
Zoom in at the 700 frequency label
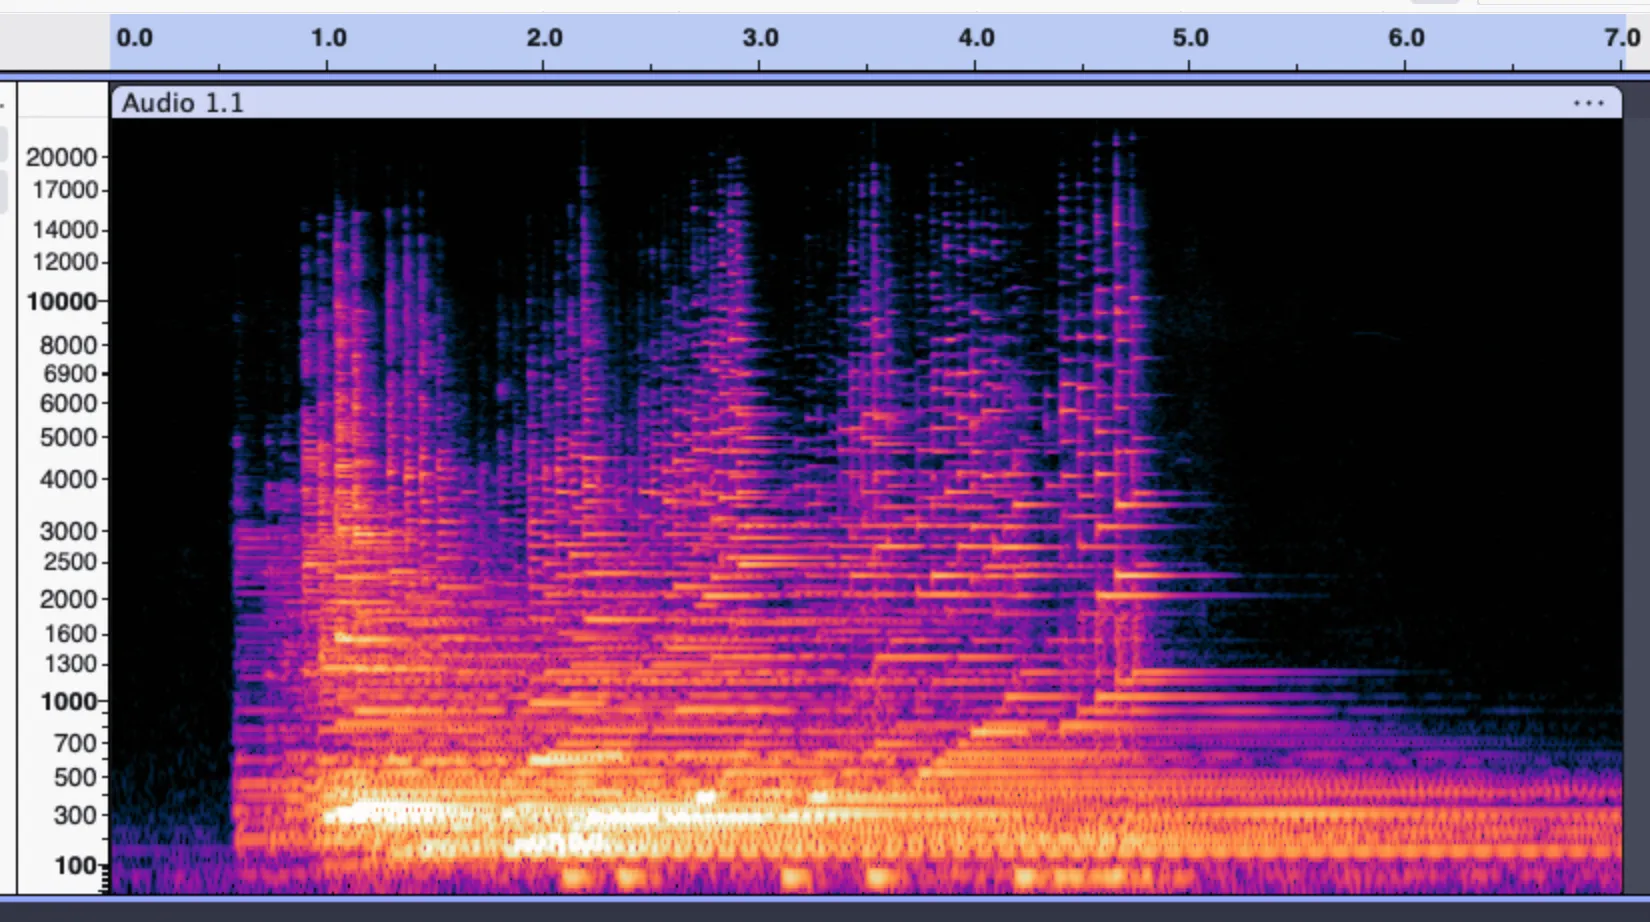pyautogui.click(x=76, y=744)
